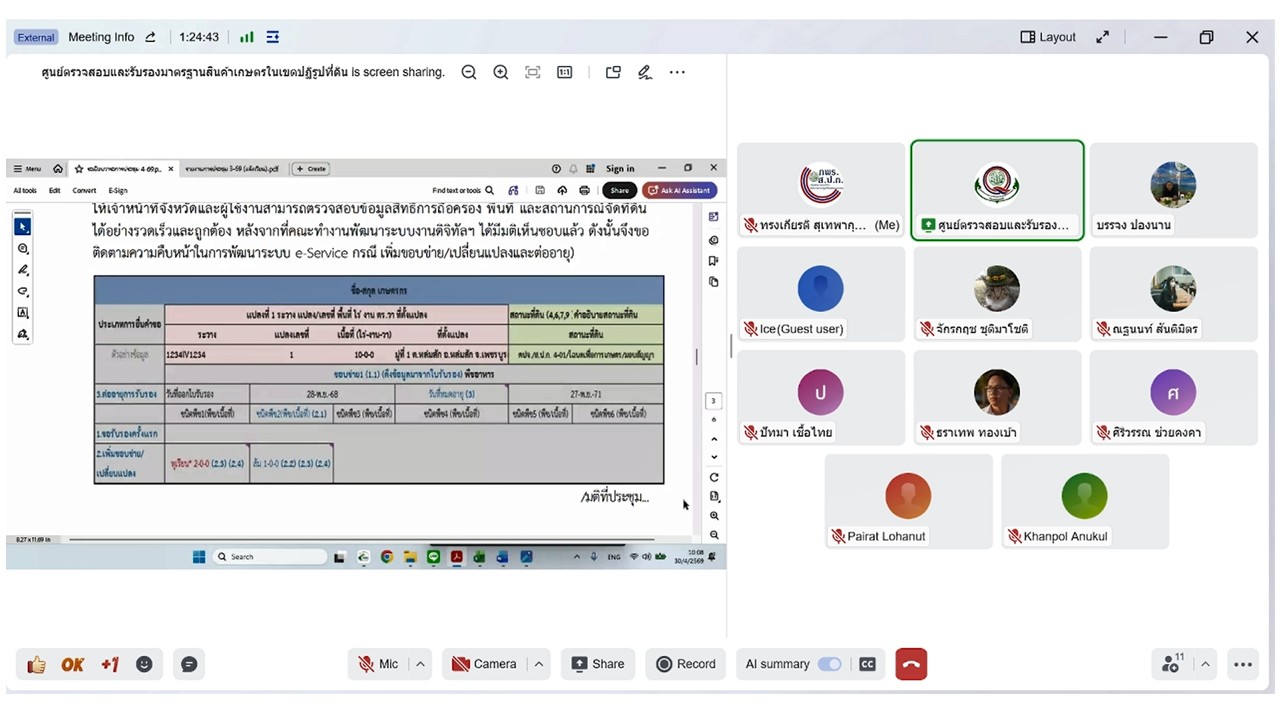Open the participants list
Image resolution: width=1280 pixels, height=720 pixels.
pyautogui.click(x=1171, y=664)
